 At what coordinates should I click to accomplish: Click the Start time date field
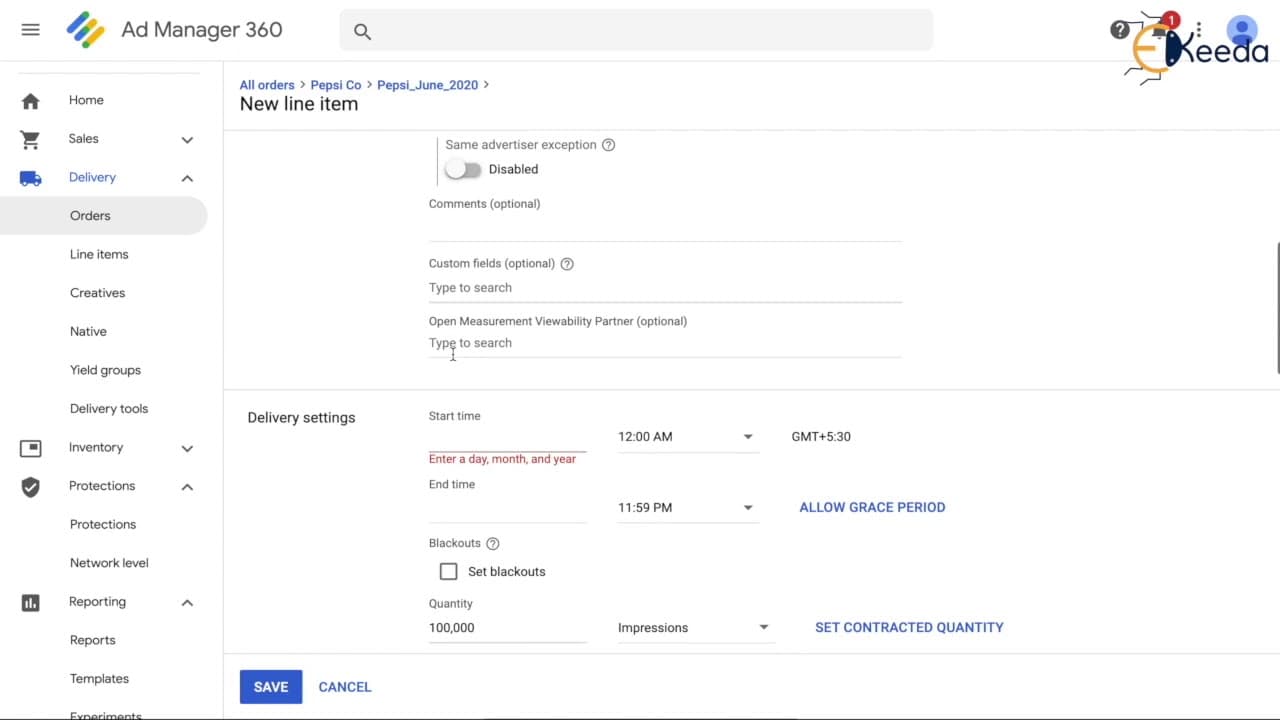(x=507, y=438)
